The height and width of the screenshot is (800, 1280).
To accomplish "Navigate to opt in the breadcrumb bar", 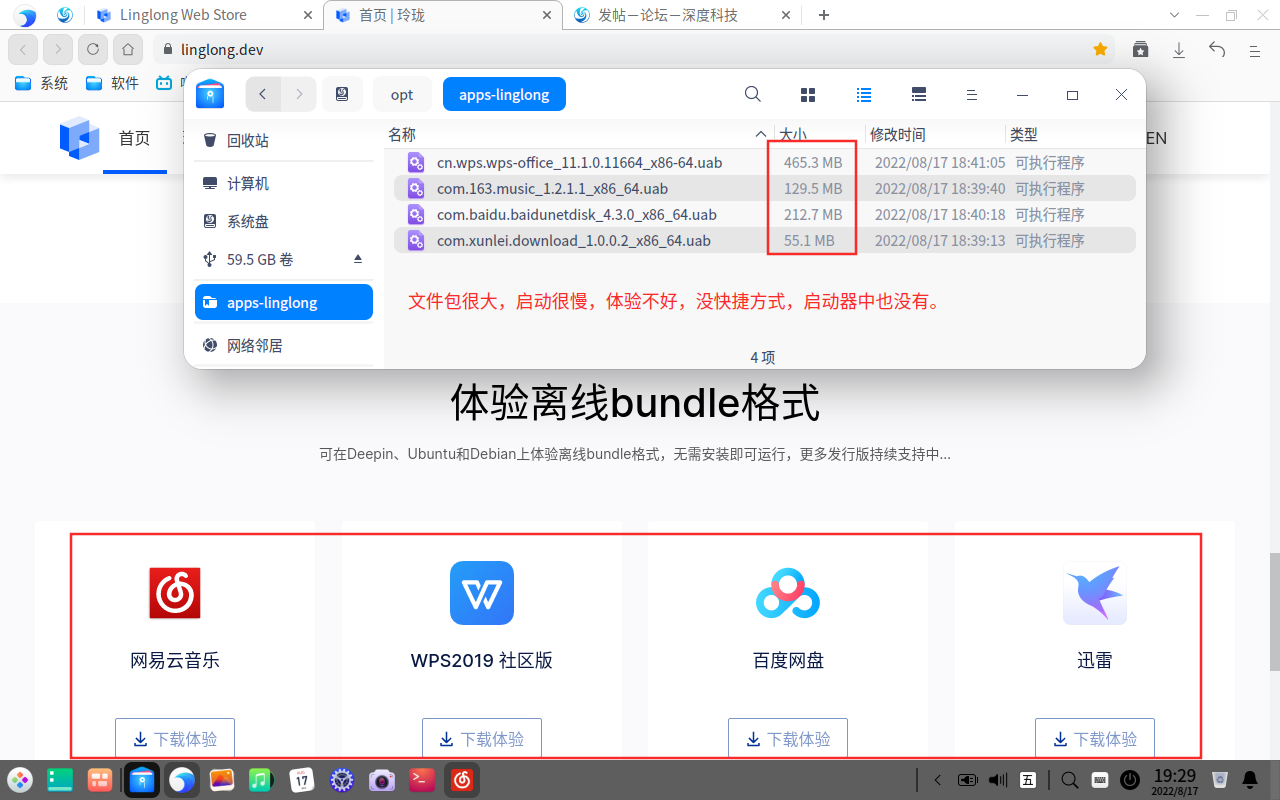I will click(402, 93).
